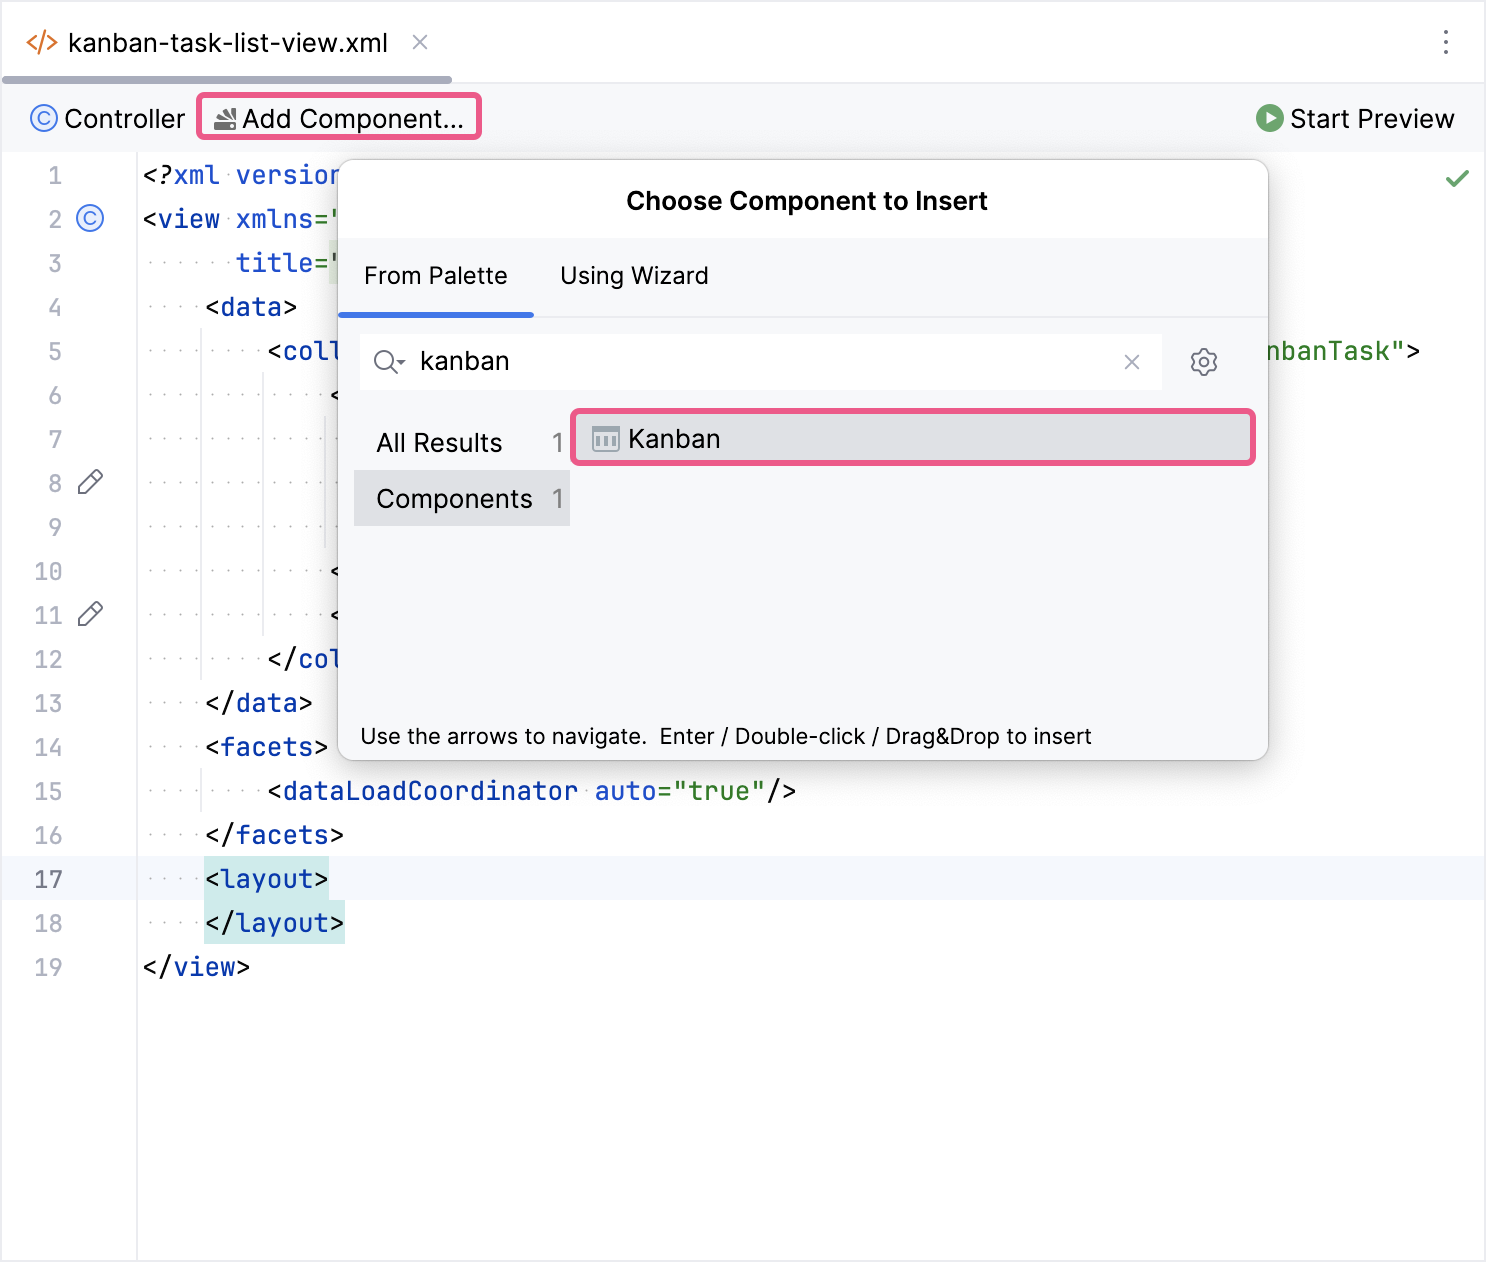Screen dimensions: 1486x1262
Task: Click the search magnifier dropdown arrow
Action: 388,362
